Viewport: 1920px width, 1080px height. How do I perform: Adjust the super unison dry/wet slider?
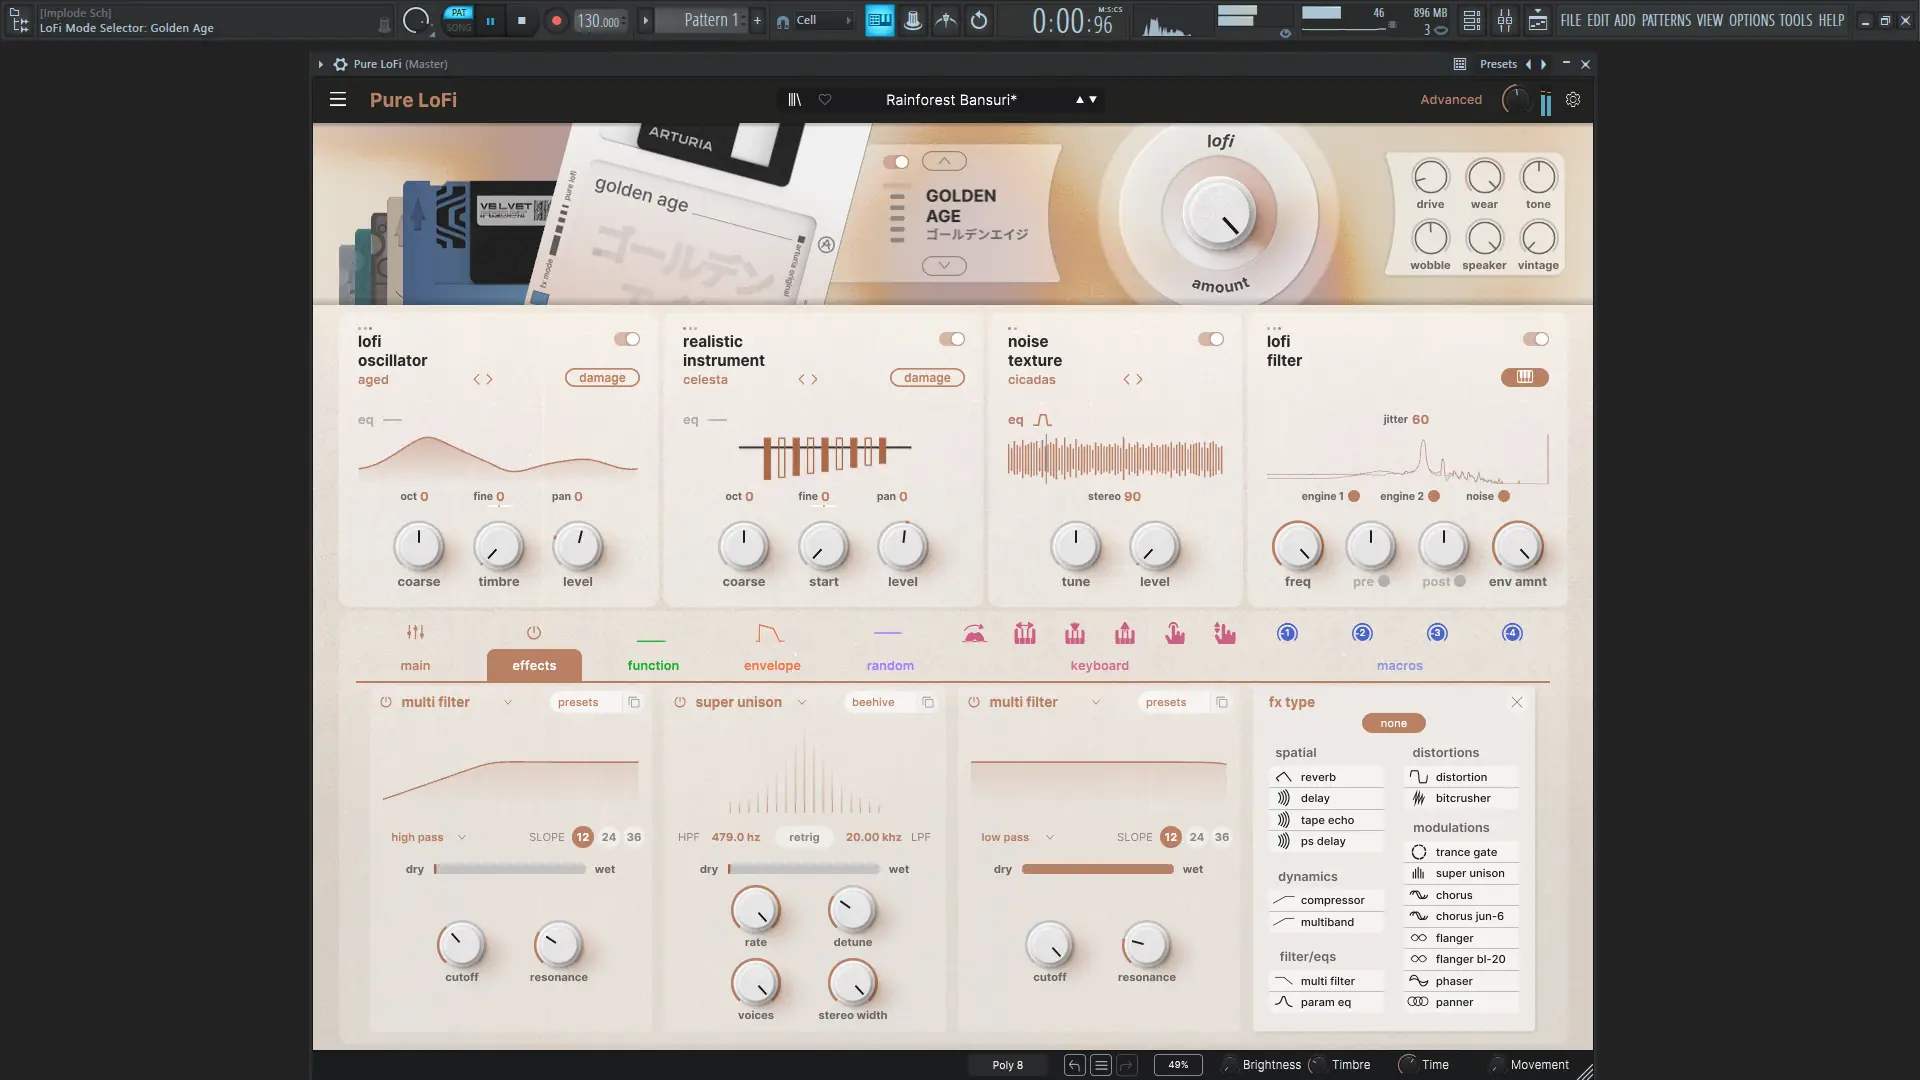805,869
